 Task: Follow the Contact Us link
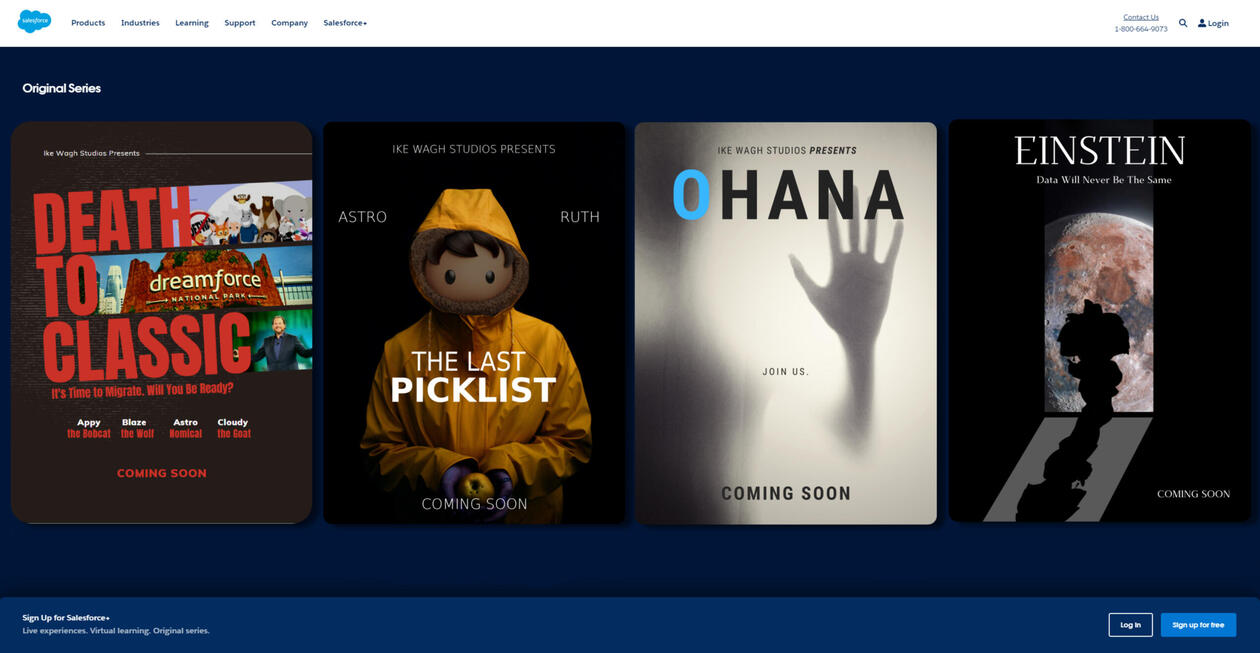[x=1140, y=17]
